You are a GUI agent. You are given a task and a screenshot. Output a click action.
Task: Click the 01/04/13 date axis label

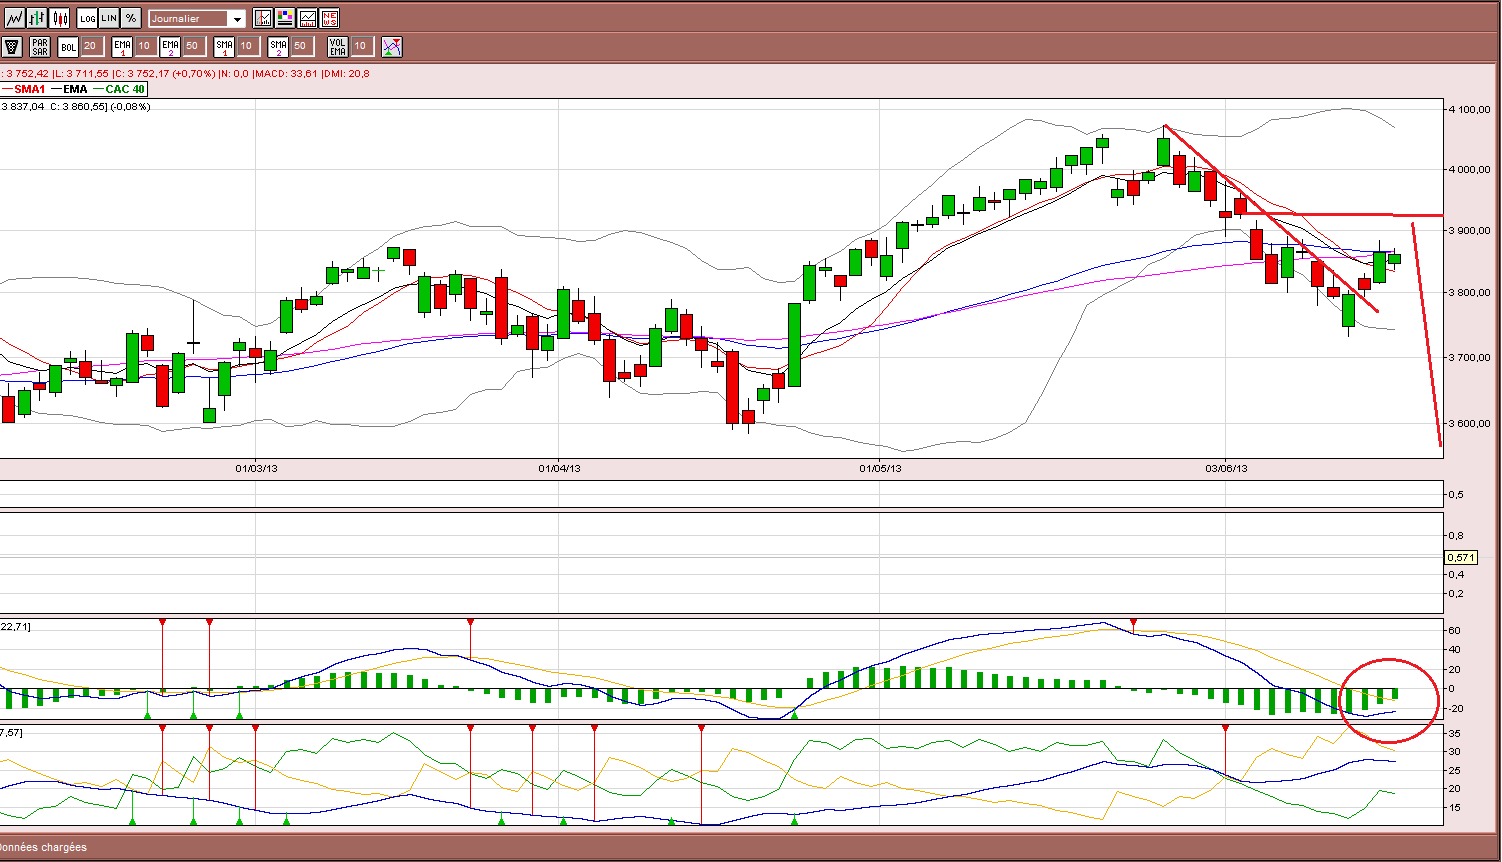[559, 468]
